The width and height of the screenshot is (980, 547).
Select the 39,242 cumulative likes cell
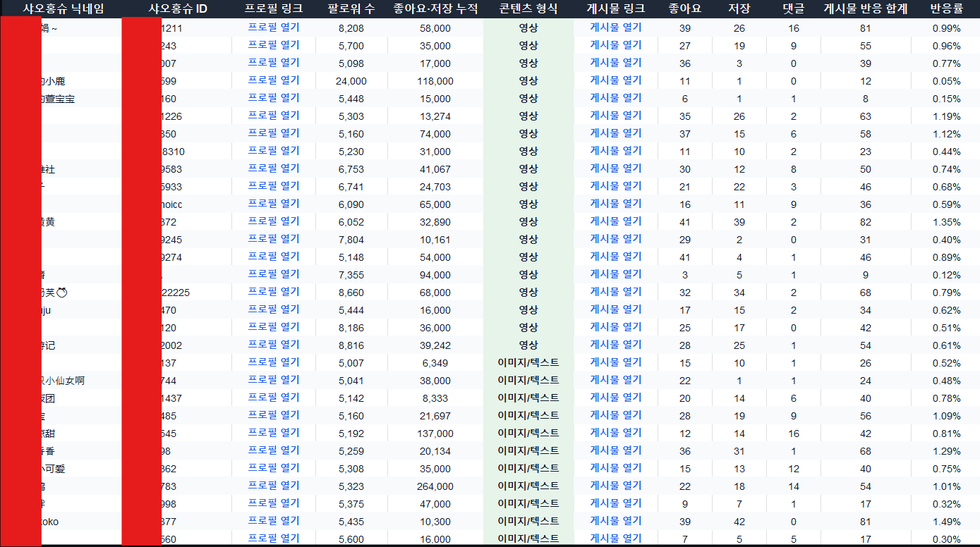point(435,345)
